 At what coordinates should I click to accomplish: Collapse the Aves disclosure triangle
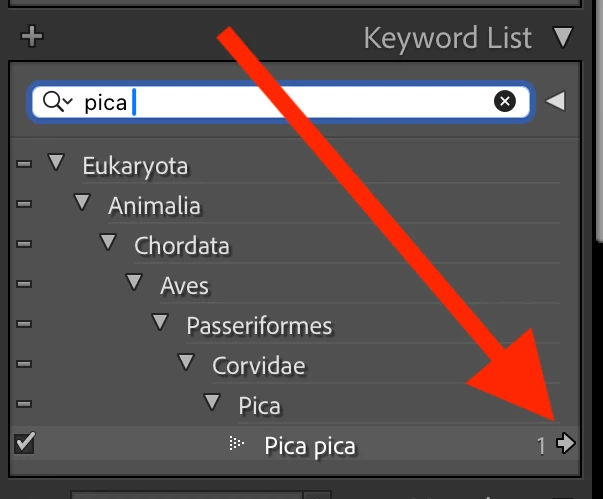pos(134,284)
